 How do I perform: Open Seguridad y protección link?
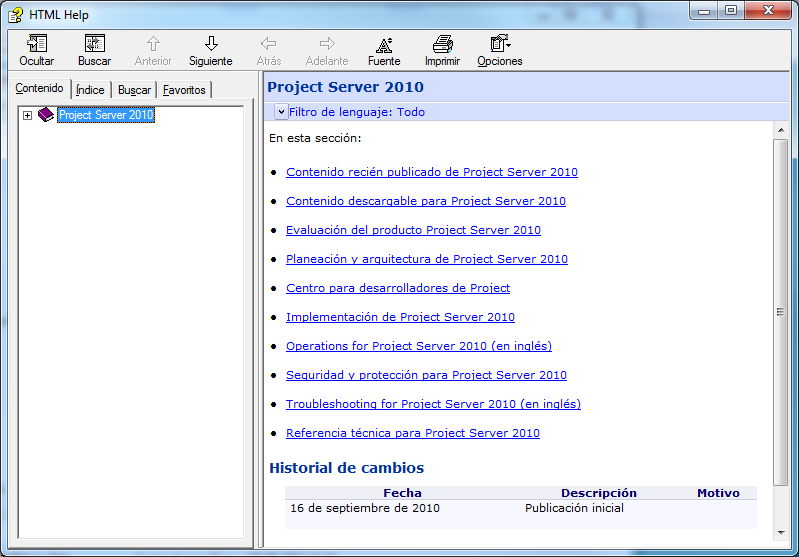(426, 376)
